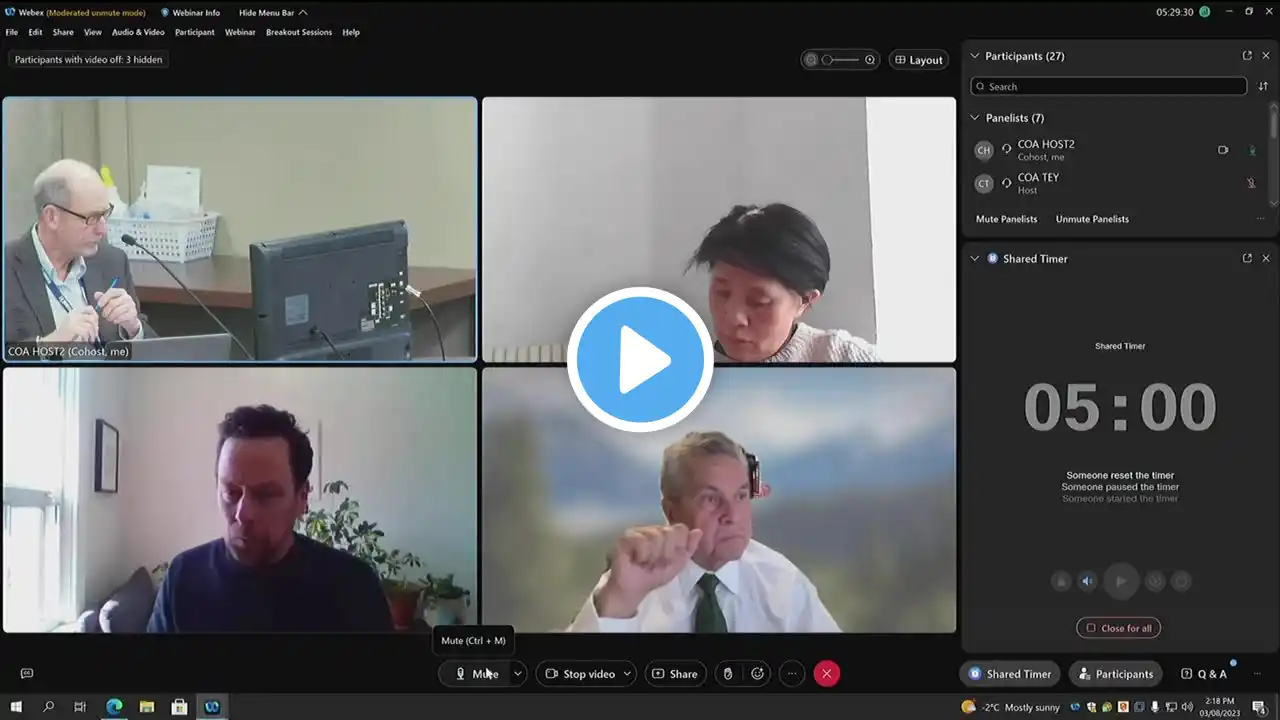Toggle COA HOST2 camera icon
The image size is (1280, 720).
1223,150
